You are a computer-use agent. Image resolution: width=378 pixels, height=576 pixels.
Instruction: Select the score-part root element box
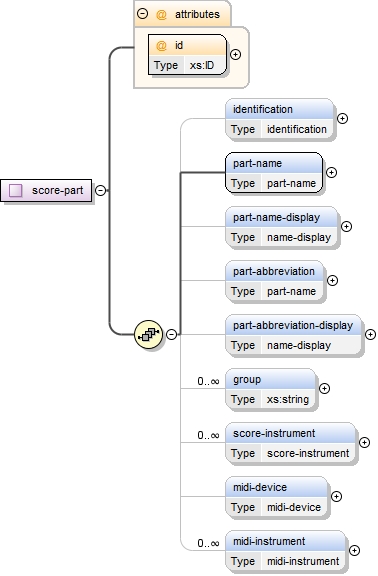[x=46, y=191]
